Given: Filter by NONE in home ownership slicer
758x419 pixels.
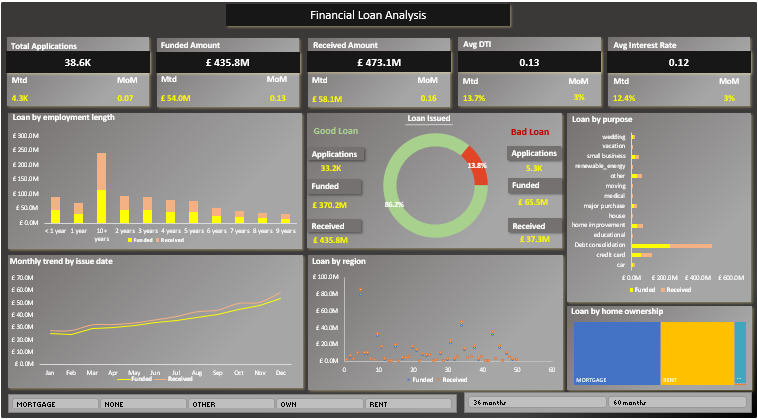Looking at the screenshot, I should tap(143, 404).
